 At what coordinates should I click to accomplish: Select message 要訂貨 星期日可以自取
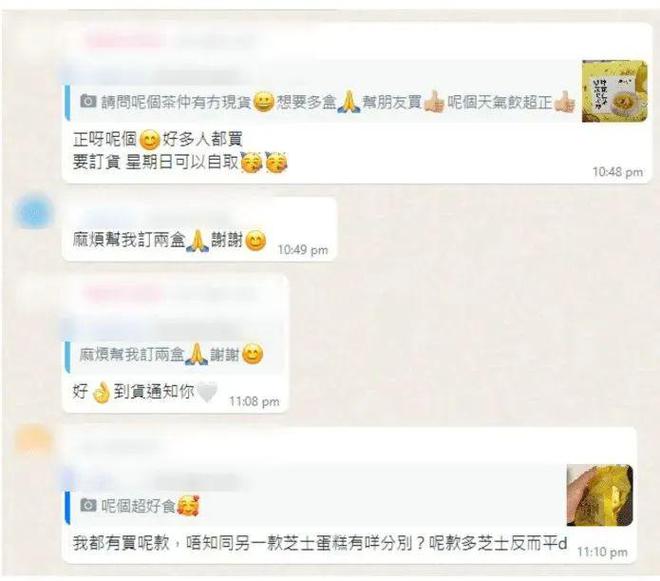(x=180, y=162)
